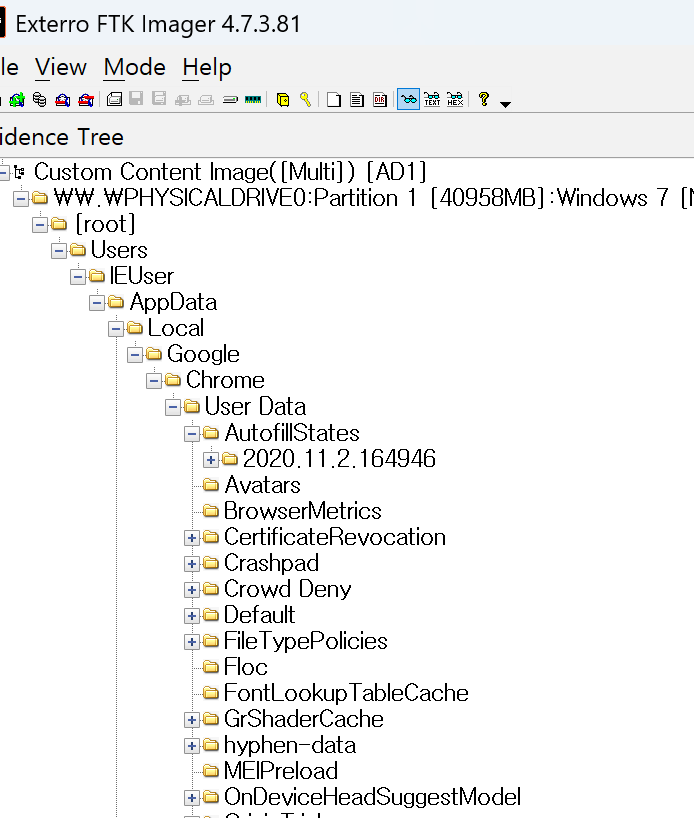
Task: Select the Default folder label
Action: [259, 615]
